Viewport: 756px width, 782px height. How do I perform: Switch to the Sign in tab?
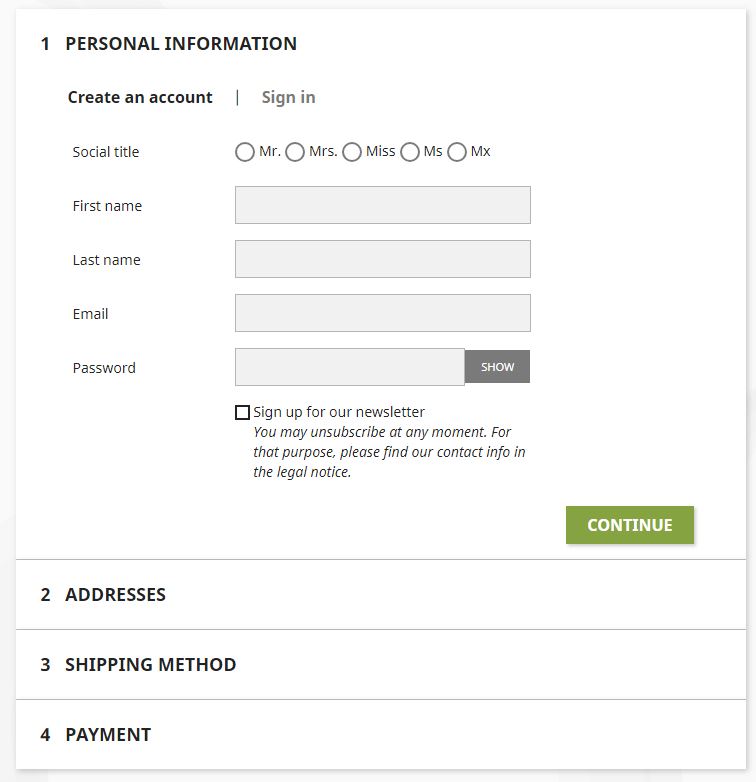pyautogui.click(x=288, y=97)
